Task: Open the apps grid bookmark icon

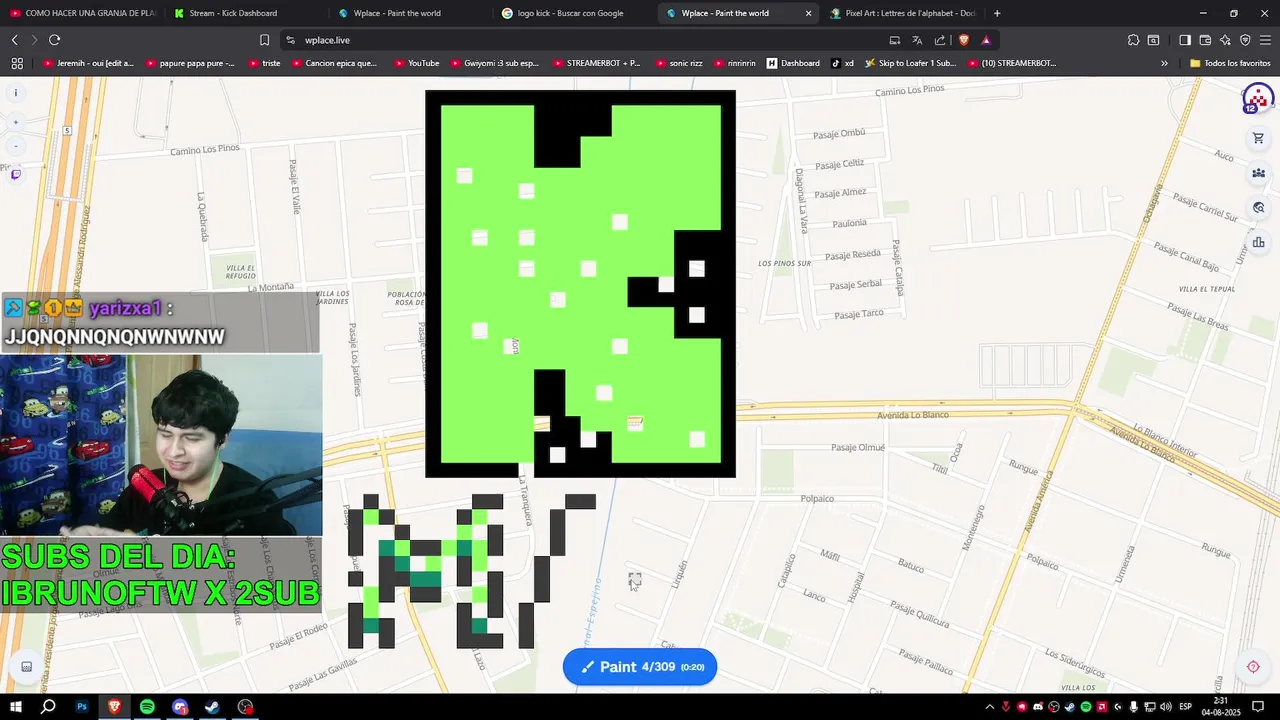Action: pyautogui.click(x=17, y=63)
